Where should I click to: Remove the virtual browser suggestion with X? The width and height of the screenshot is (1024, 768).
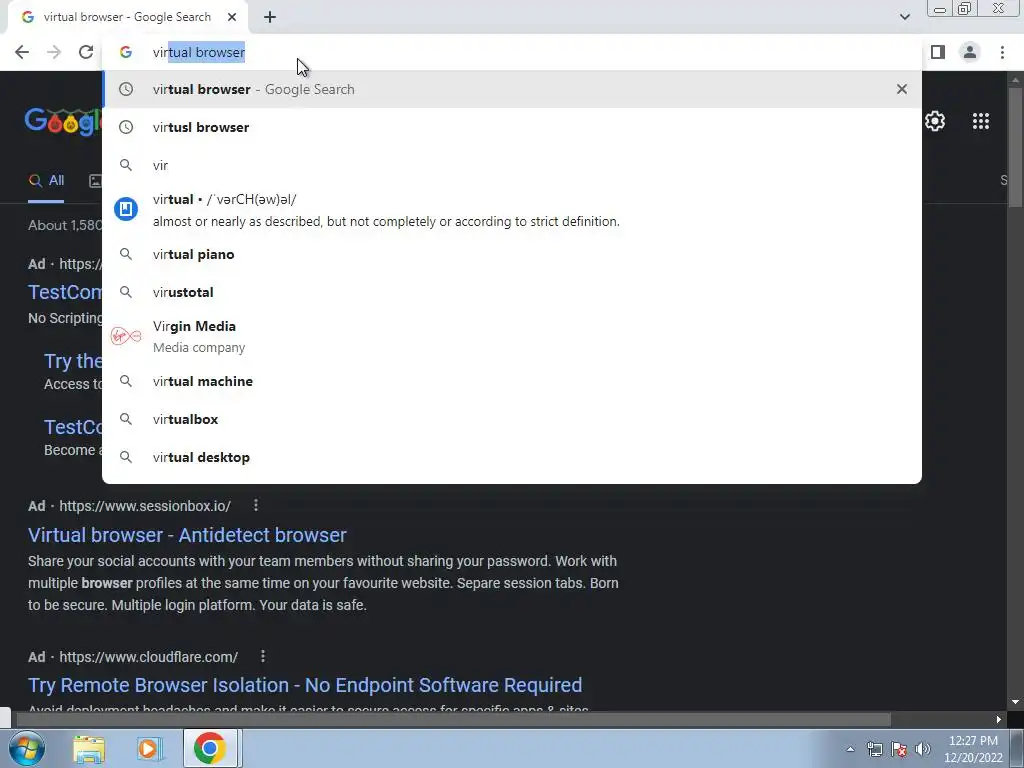click(902, 89)
